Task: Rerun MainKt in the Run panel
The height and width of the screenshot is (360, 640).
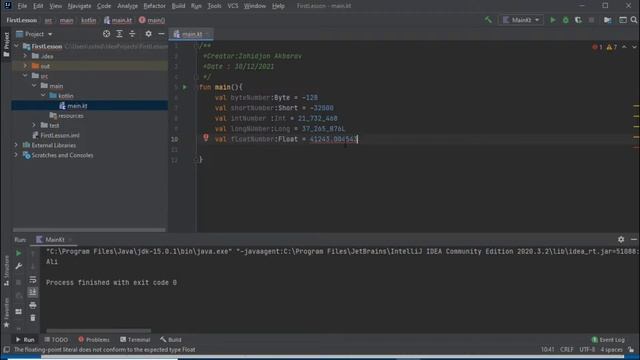Action: coord(18,253)
